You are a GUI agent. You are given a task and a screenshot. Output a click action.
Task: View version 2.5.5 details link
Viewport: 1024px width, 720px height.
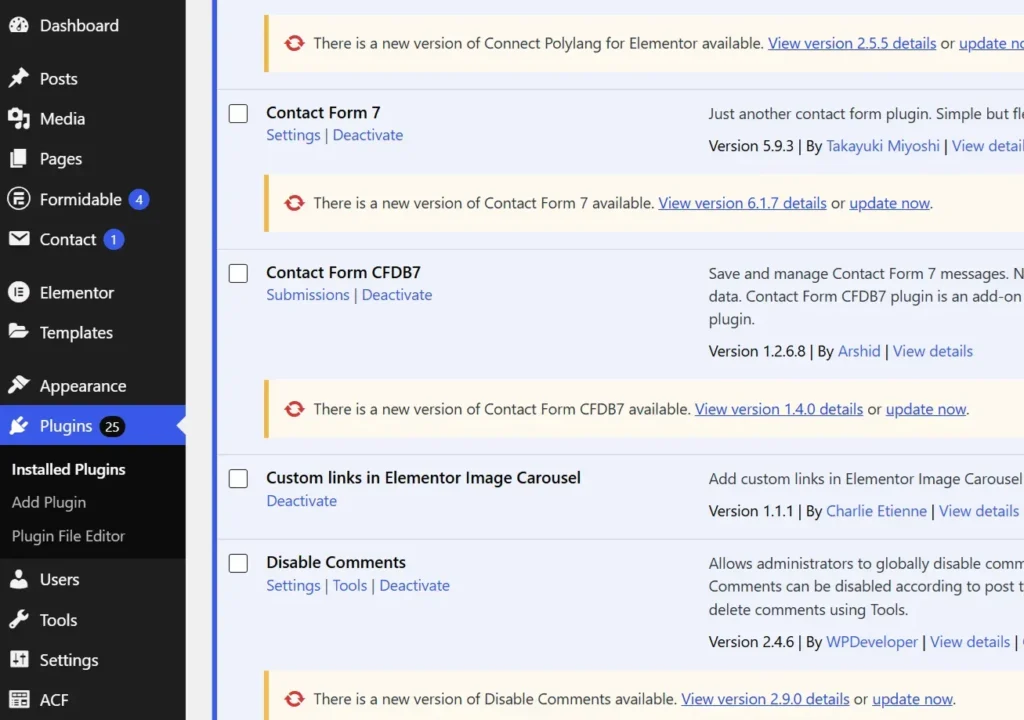click(x=852, y=43)
